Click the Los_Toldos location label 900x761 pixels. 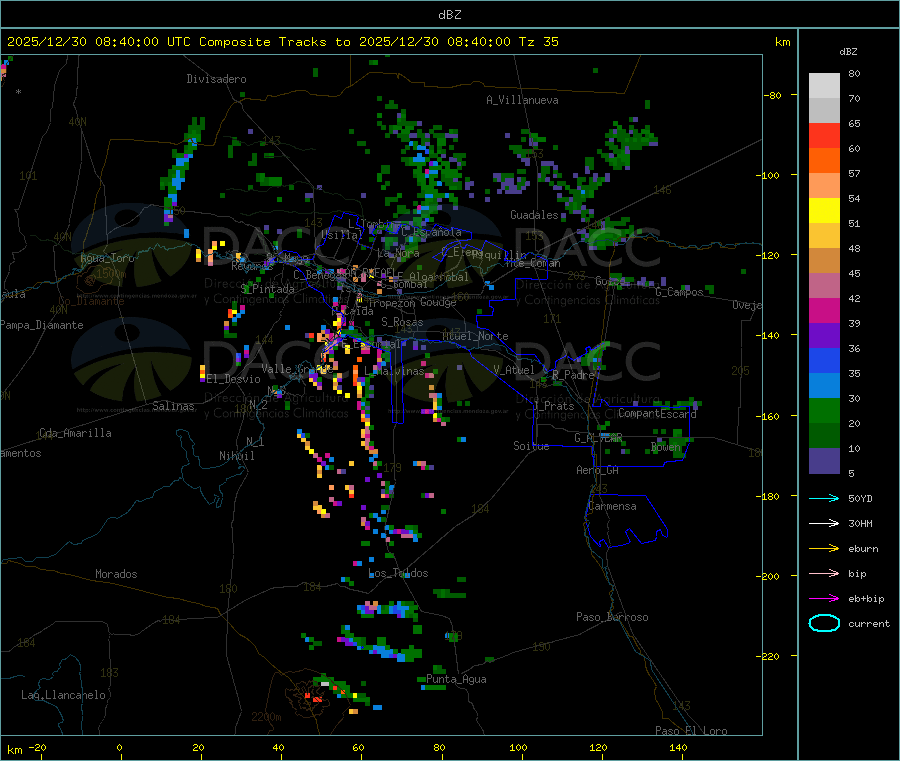398,573
